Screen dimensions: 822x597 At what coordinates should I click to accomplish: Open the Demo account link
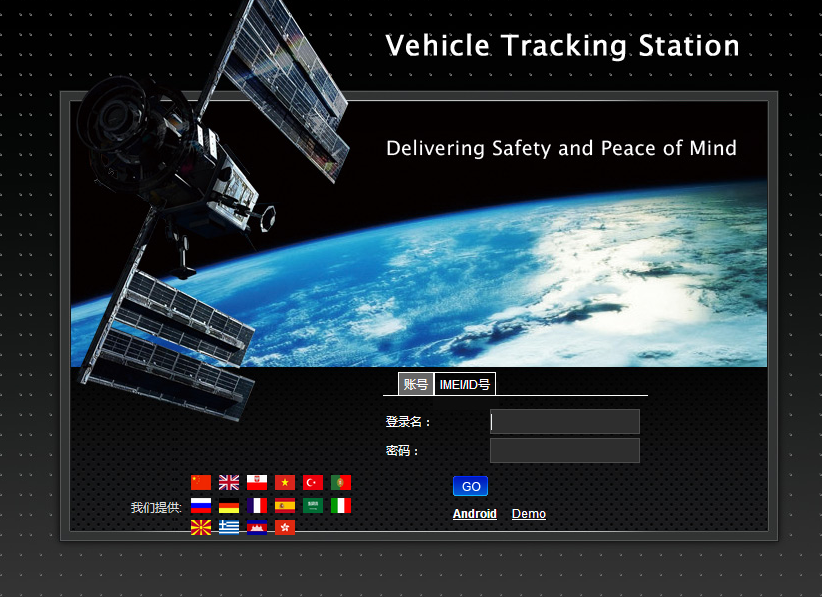coord(528,514)
